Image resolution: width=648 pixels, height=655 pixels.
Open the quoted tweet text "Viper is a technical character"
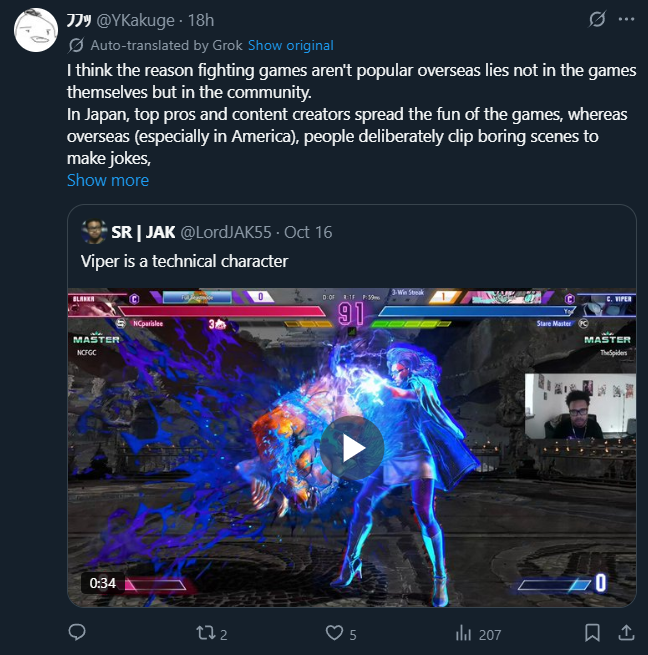(185, 261)
